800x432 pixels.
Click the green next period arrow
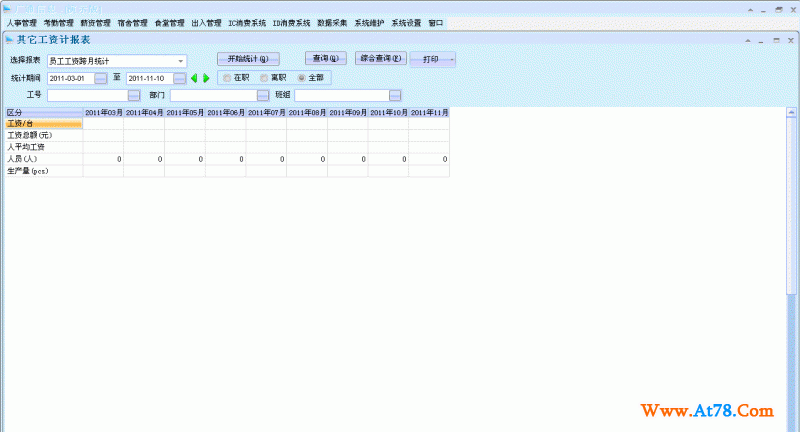point(206,78)
